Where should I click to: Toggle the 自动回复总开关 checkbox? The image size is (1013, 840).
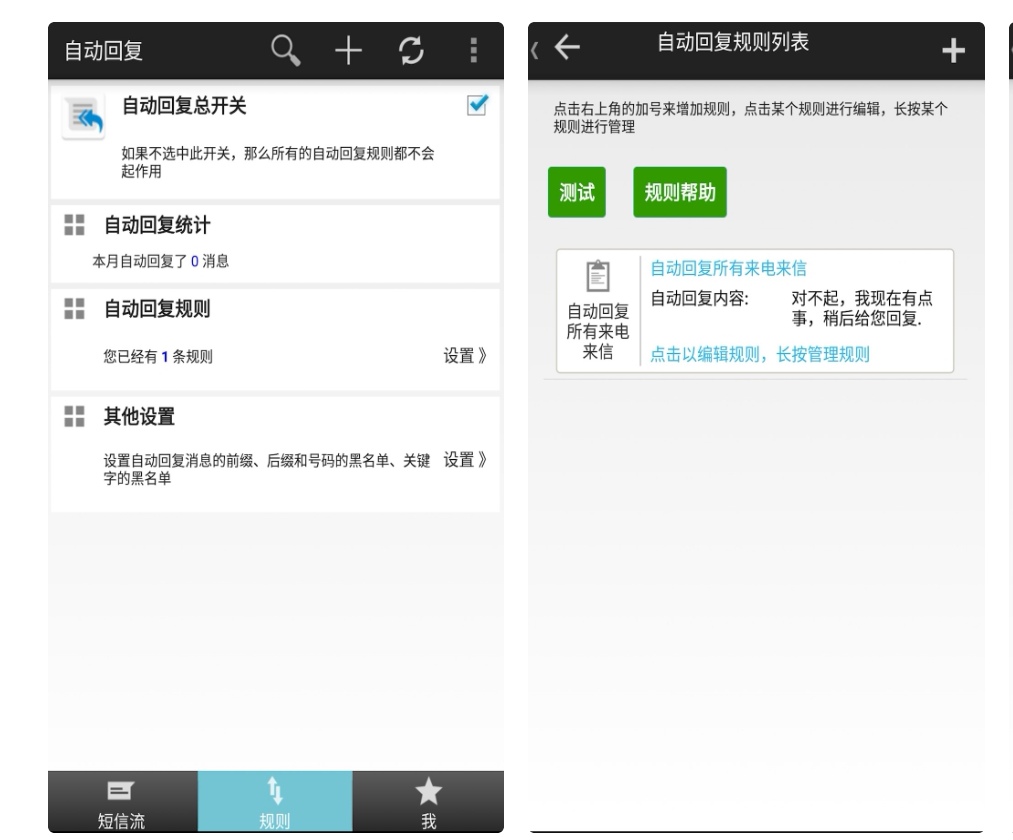(x=477, y=104)
